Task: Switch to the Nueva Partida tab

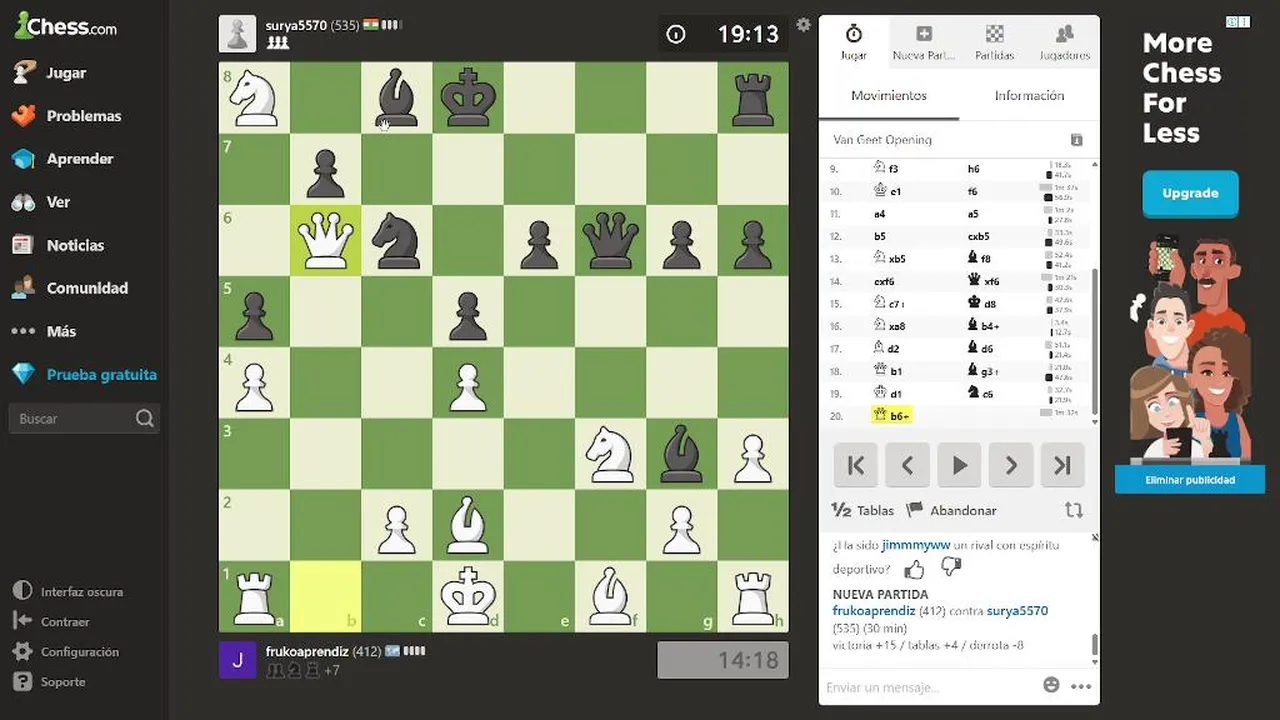Action: [x=923, y=43]
